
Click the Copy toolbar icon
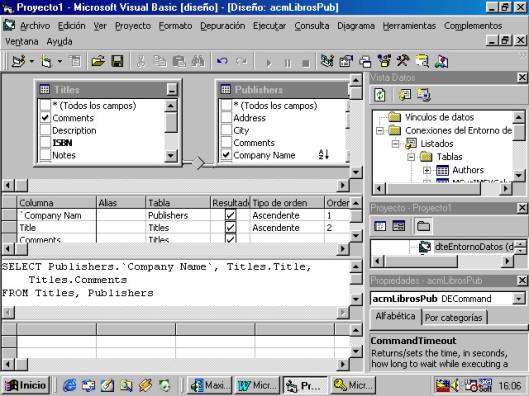pyautogui.click(x=160, y=61)
